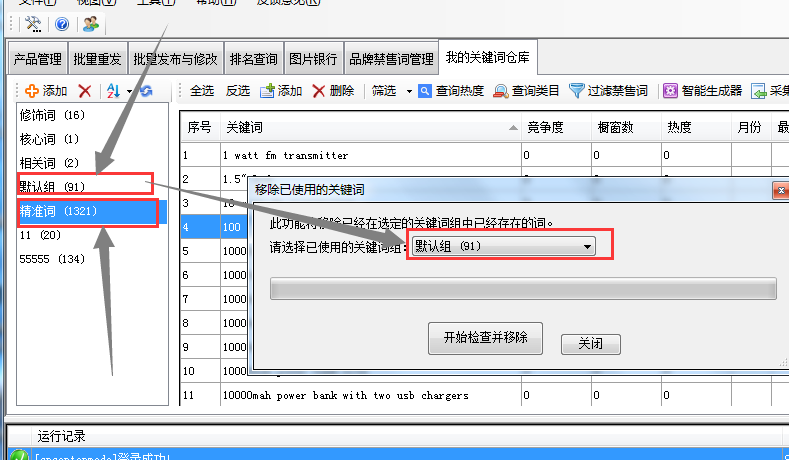Add keyword using 添加 in keyword toolbar
This screenshot has height=460, width=789.
coord(281,91)
